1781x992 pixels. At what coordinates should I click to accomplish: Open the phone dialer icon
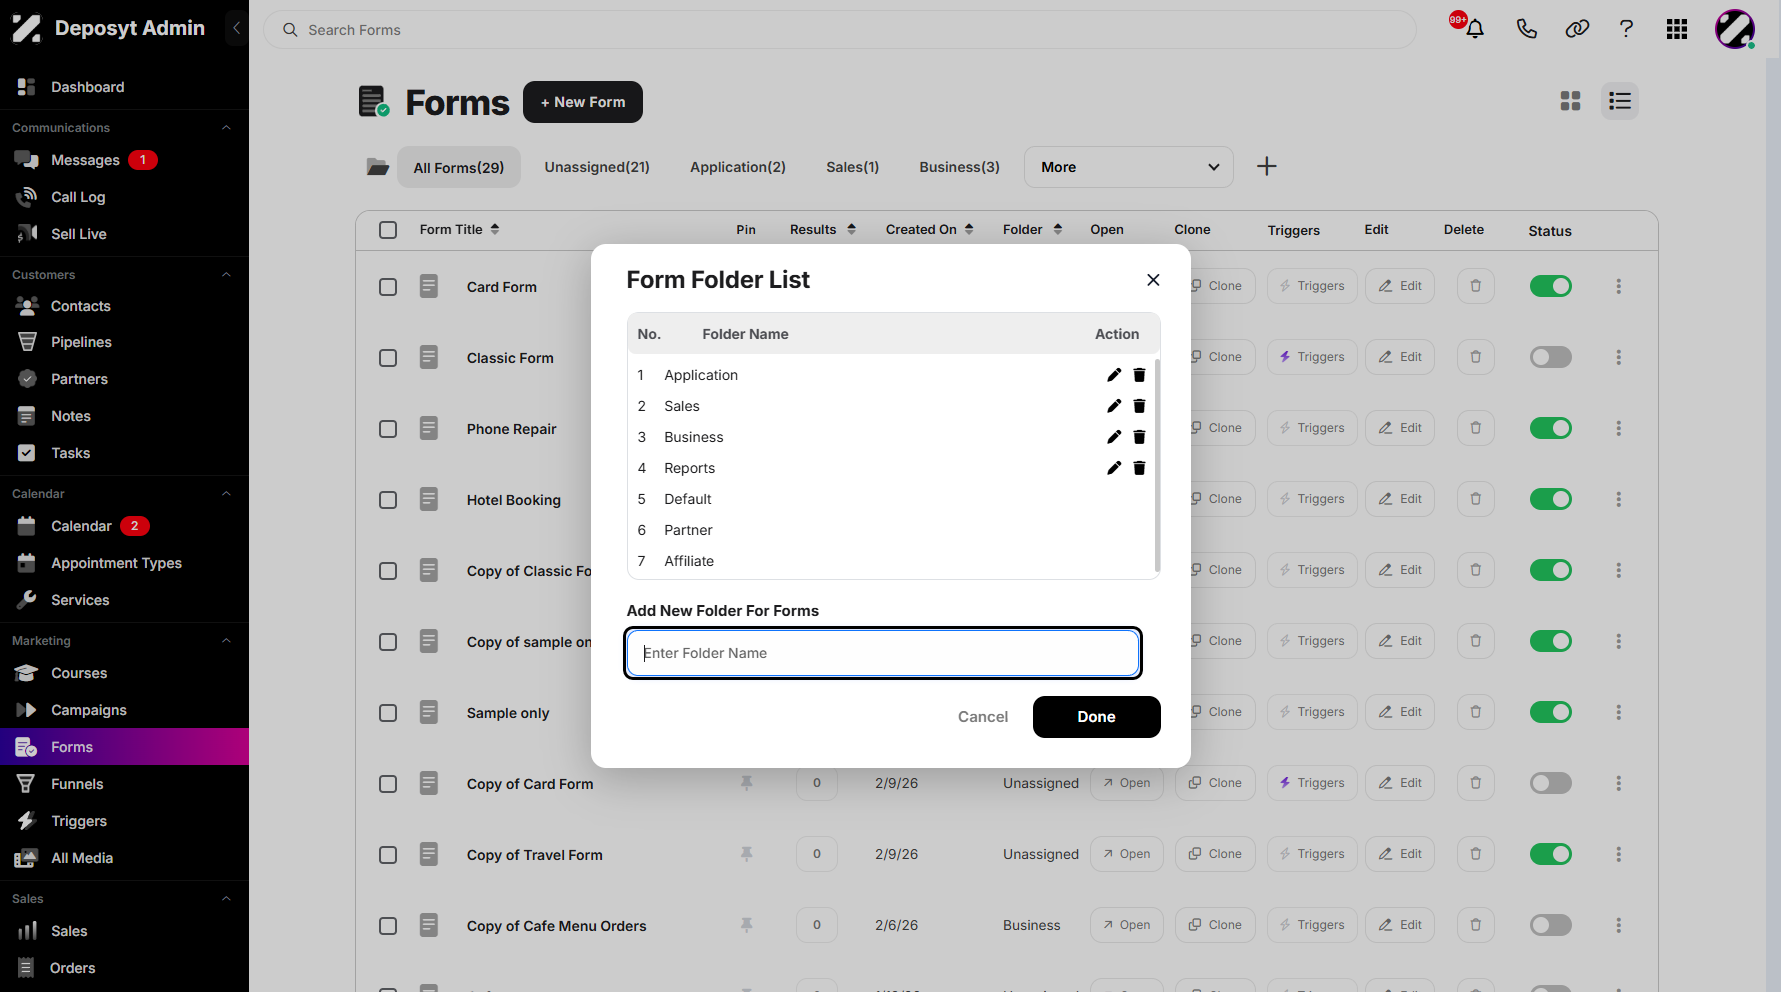(1526, 29)
